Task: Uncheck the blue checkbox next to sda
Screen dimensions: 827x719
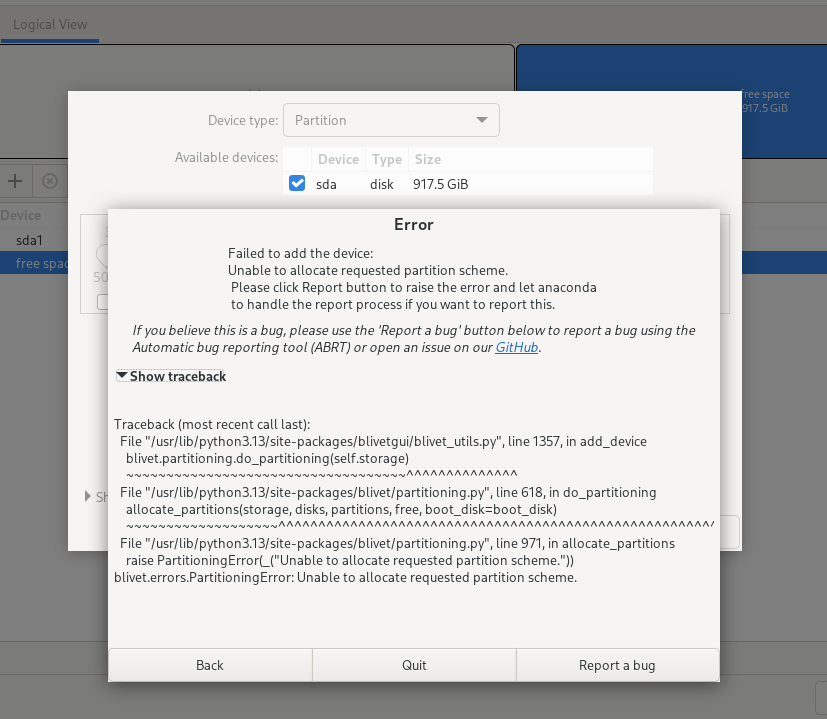Action: click(x=297, y=183)
